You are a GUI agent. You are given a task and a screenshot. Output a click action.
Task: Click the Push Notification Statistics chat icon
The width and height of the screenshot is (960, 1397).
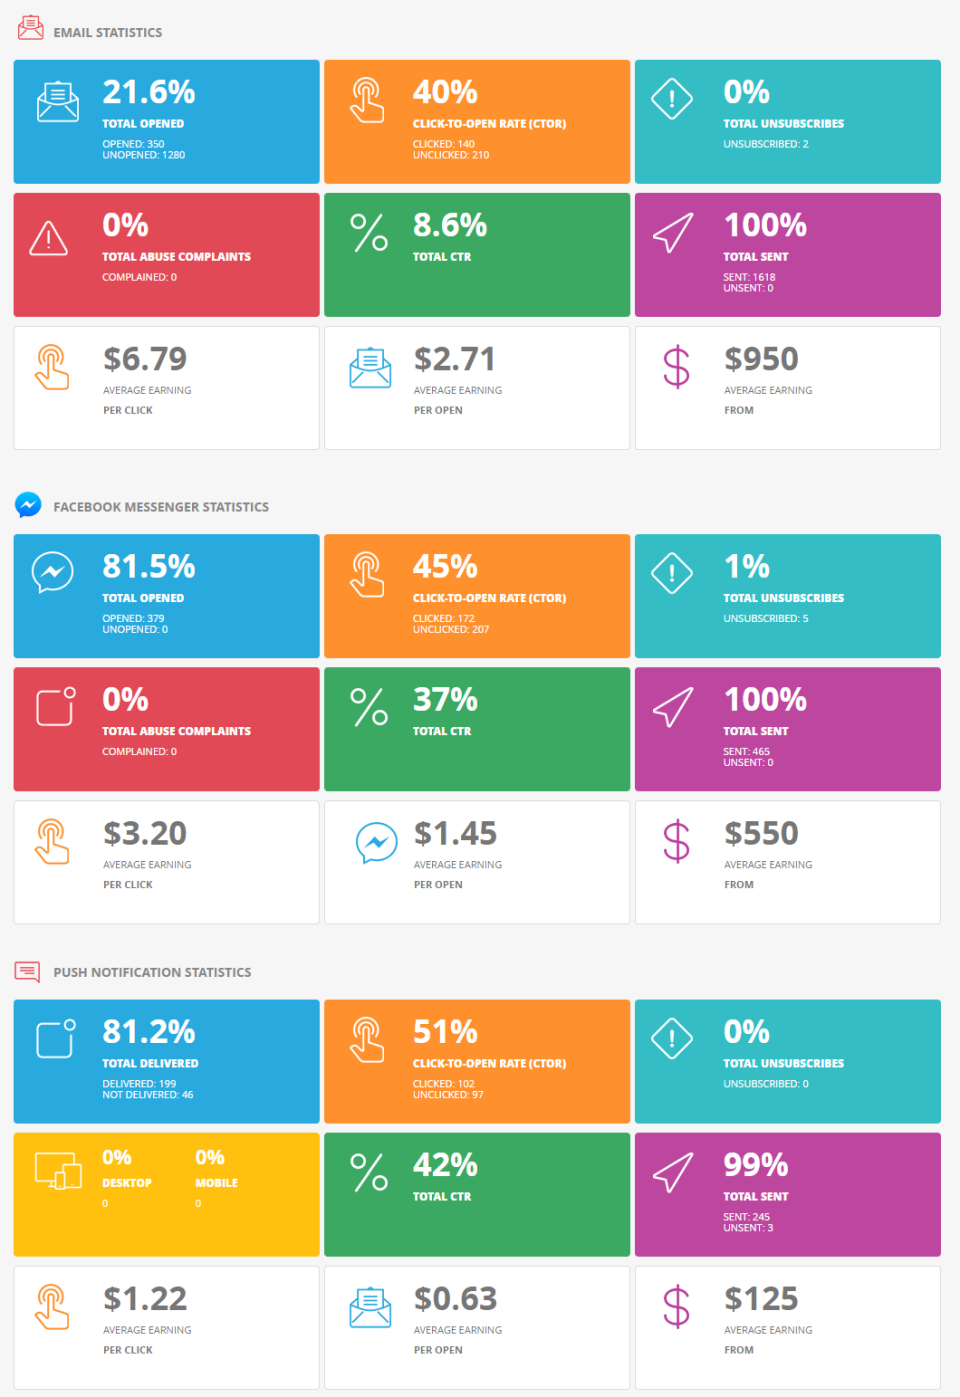coord(28,971)
